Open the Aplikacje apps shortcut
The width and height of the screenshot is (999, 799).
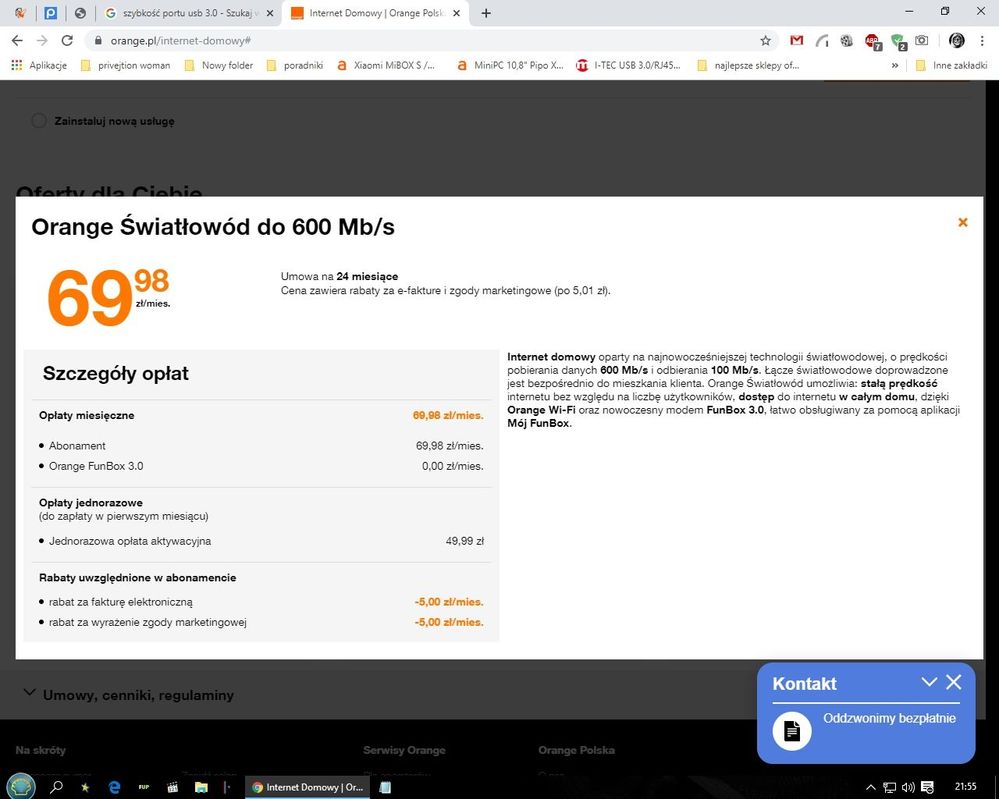pos(40,65)
